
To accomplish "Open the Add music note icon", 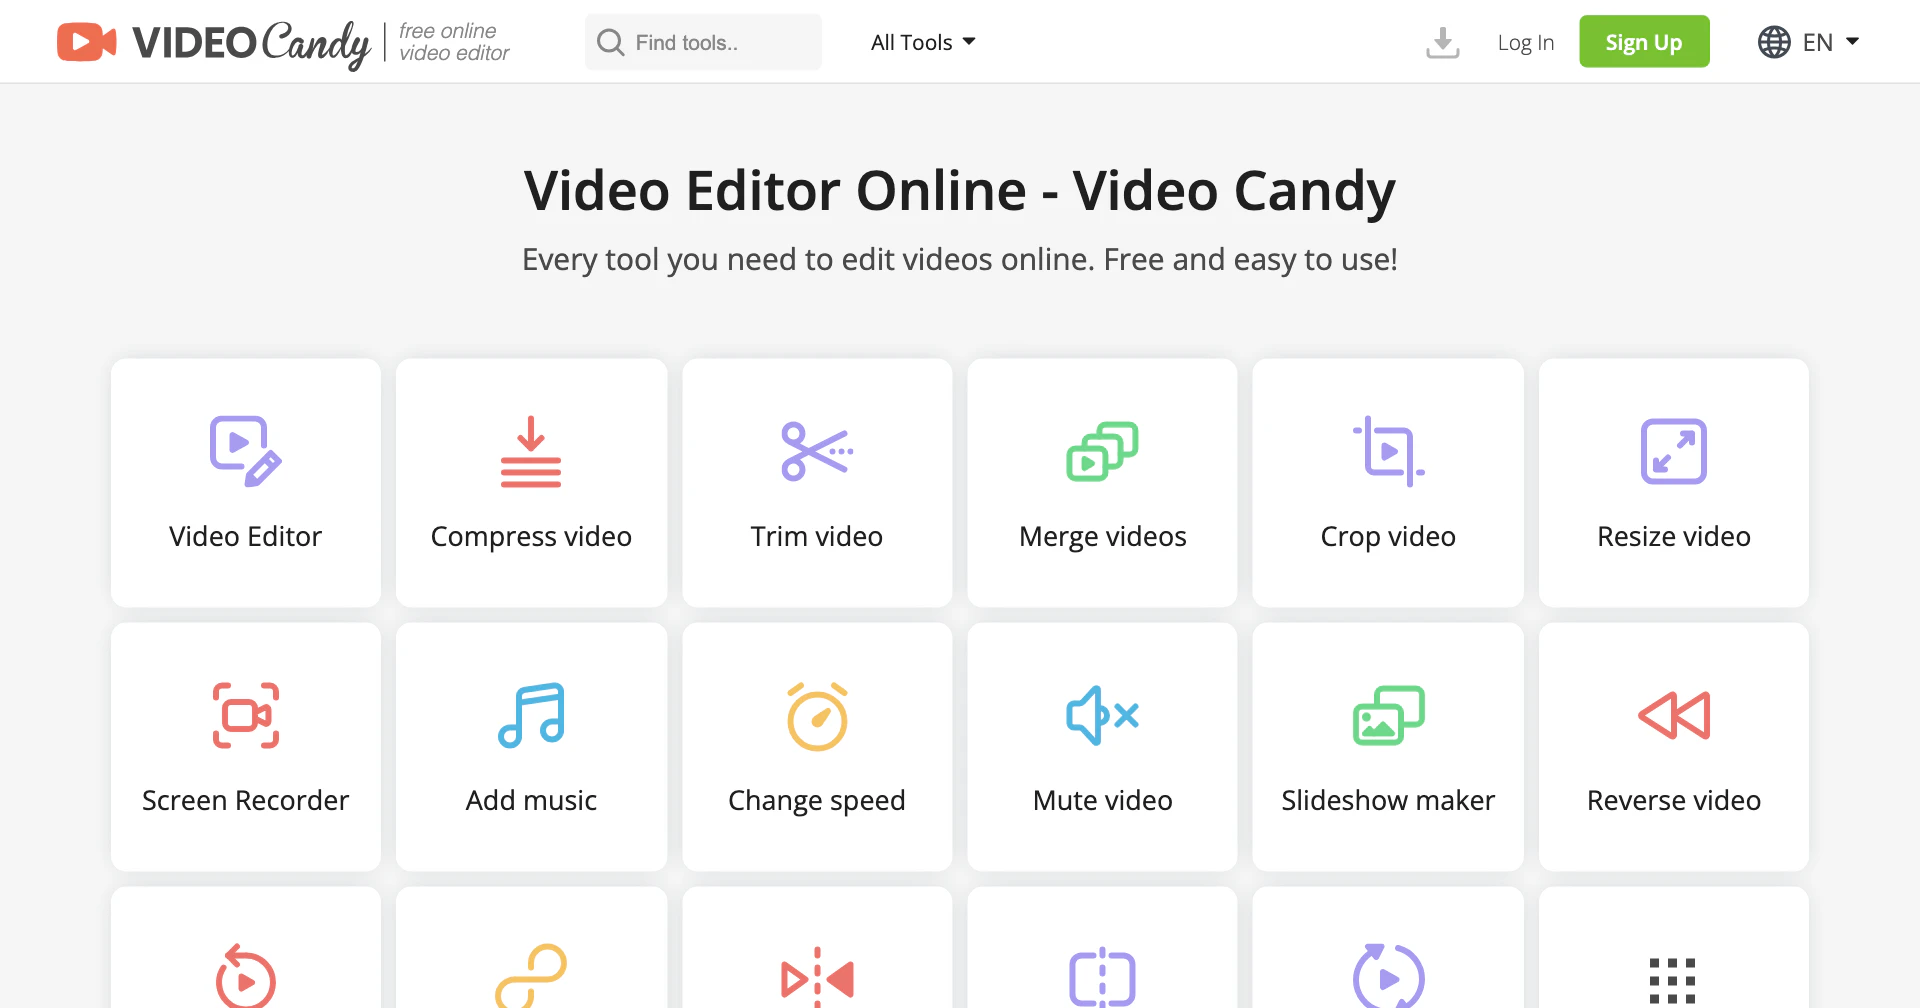I will (x=531, y=715).
